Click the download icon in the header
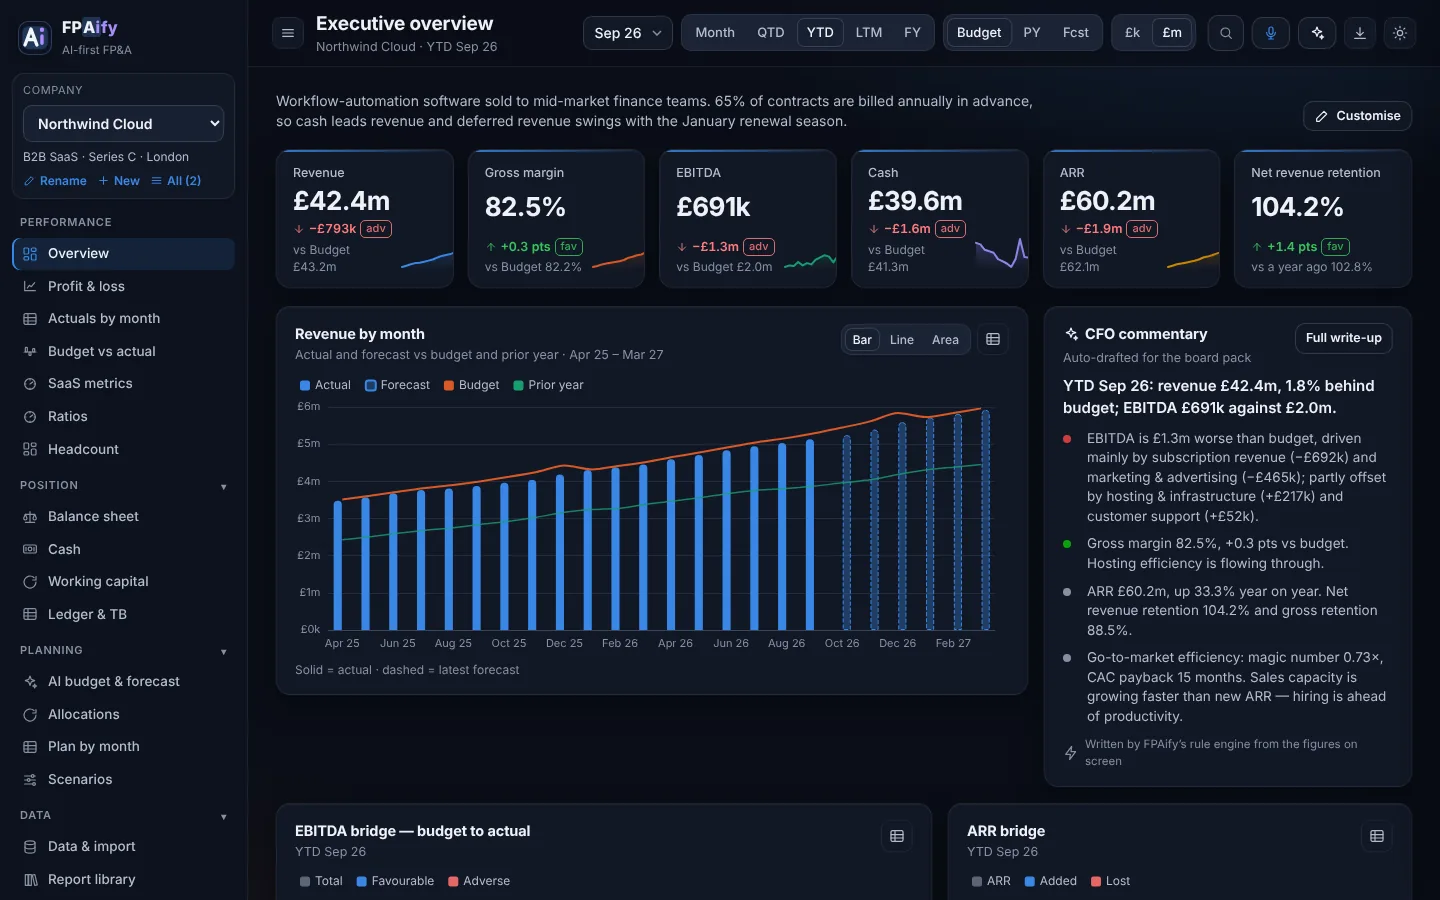Viewport: 1440px width, 900px height. coord(1360,33)
